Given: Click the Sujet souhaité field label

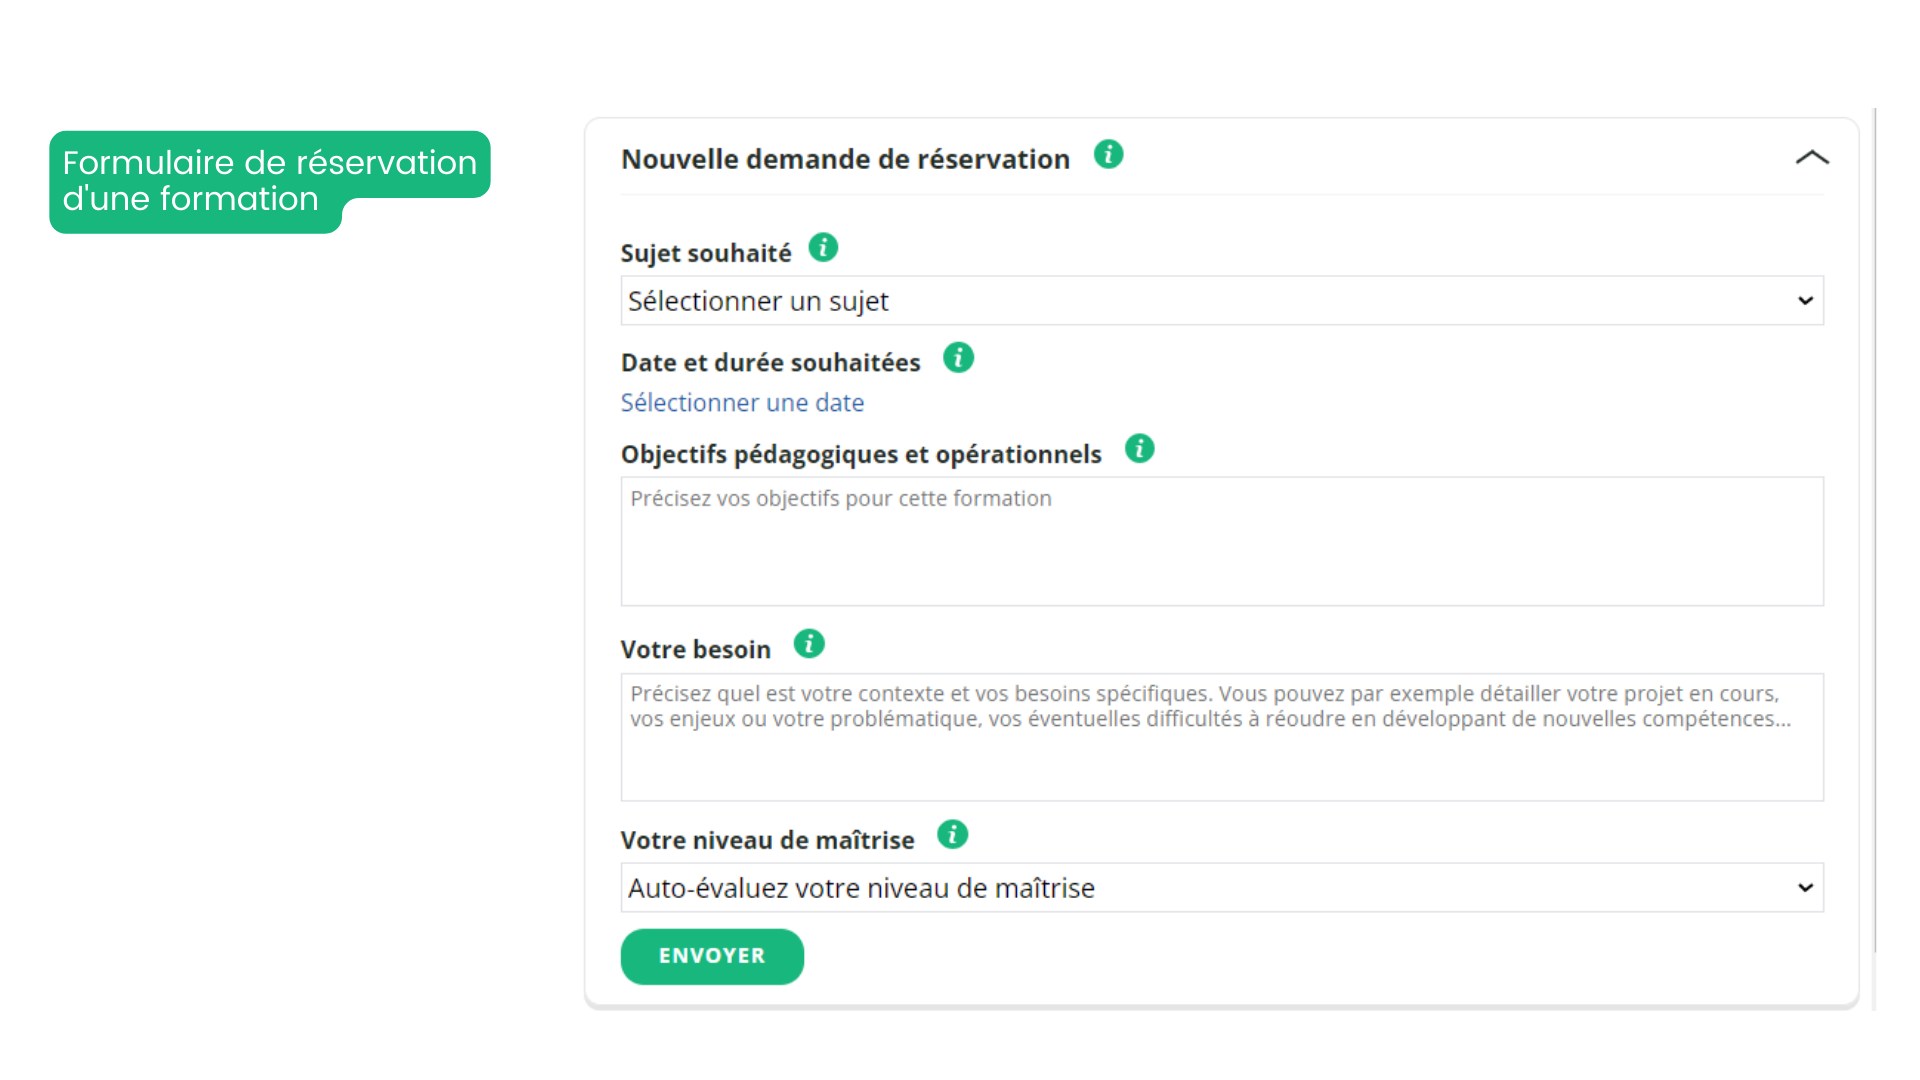Looking at the screenshot, I should tap(705, 253).
